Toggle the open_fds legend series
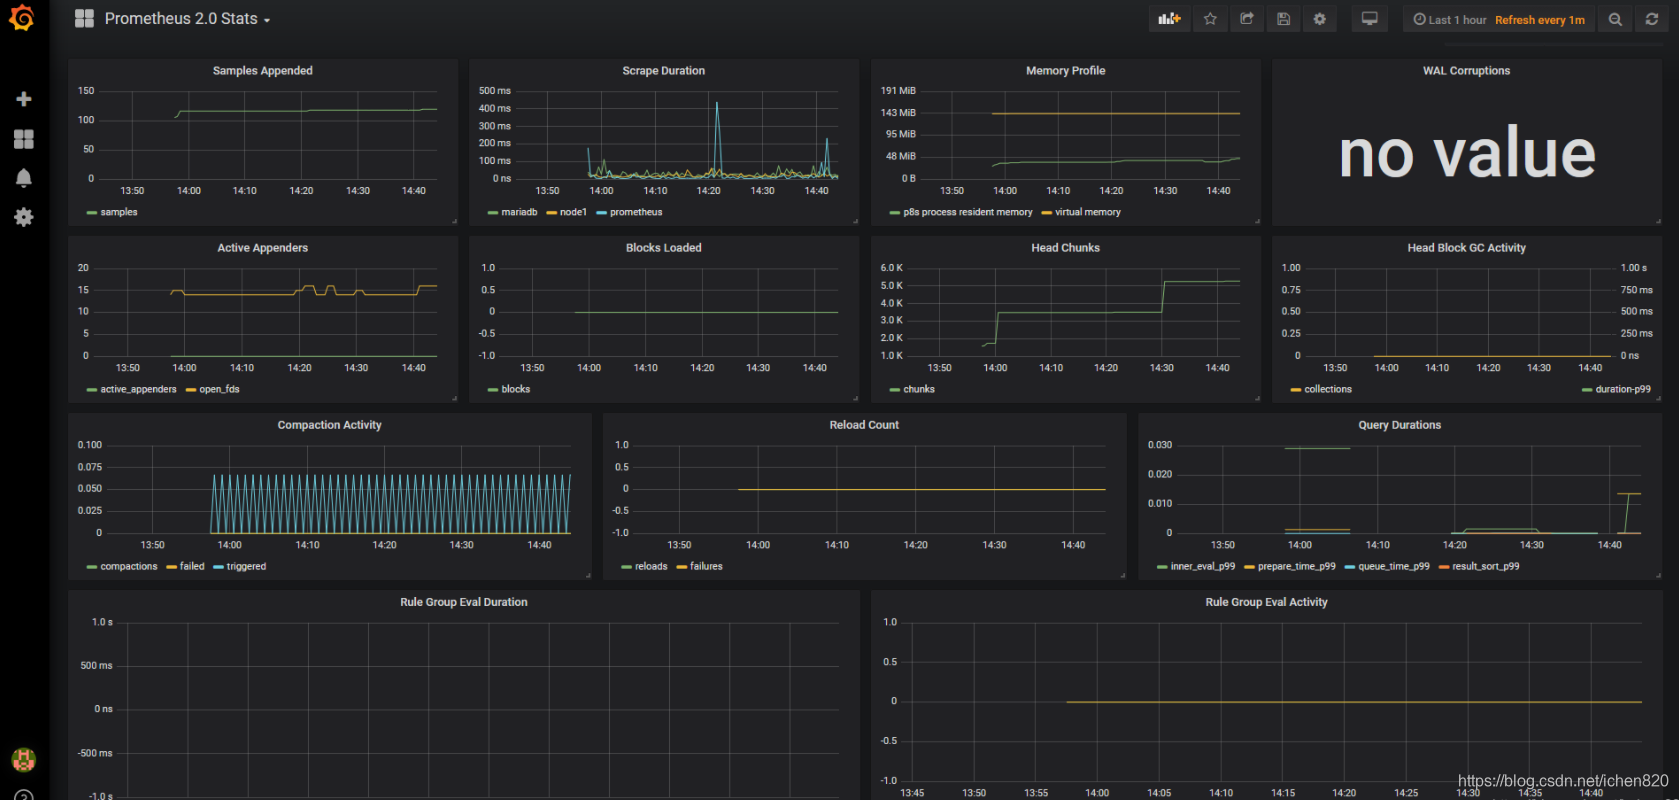Screen dimensions: 1679x800 219,389
